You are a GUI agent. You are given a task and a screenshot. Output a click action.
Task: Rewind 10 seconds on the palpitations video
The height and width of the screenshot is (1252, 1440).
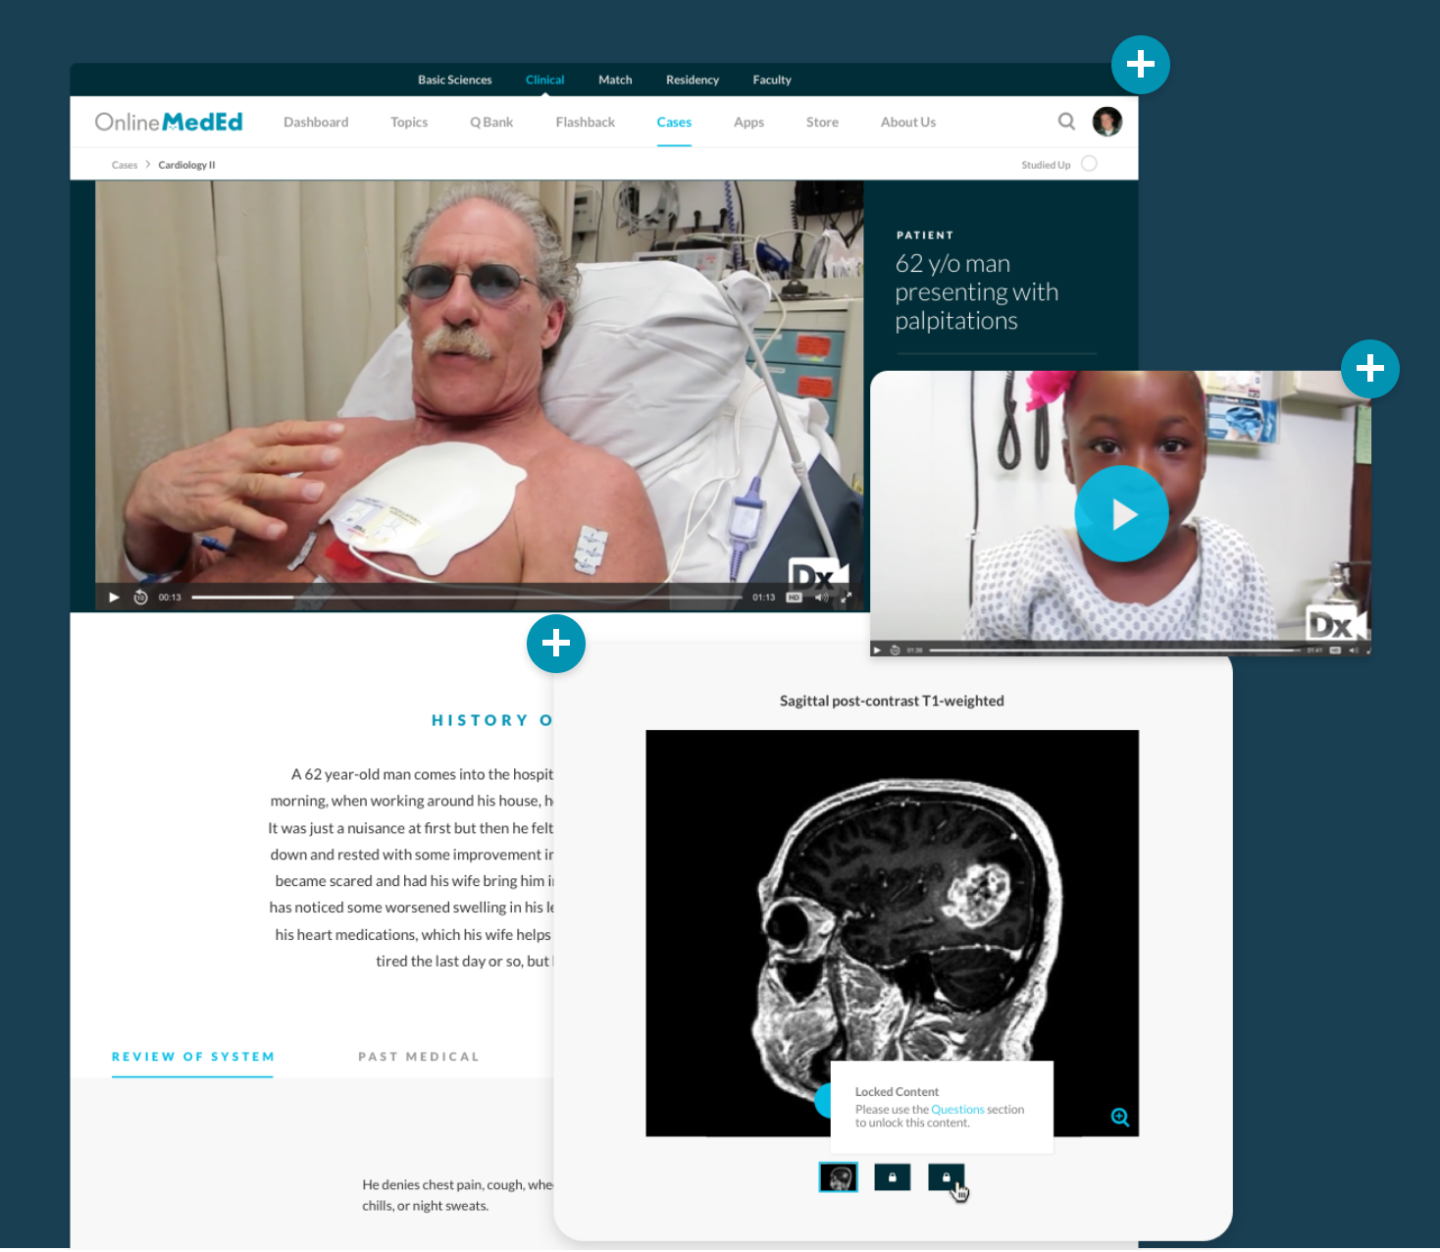point(141,597)
